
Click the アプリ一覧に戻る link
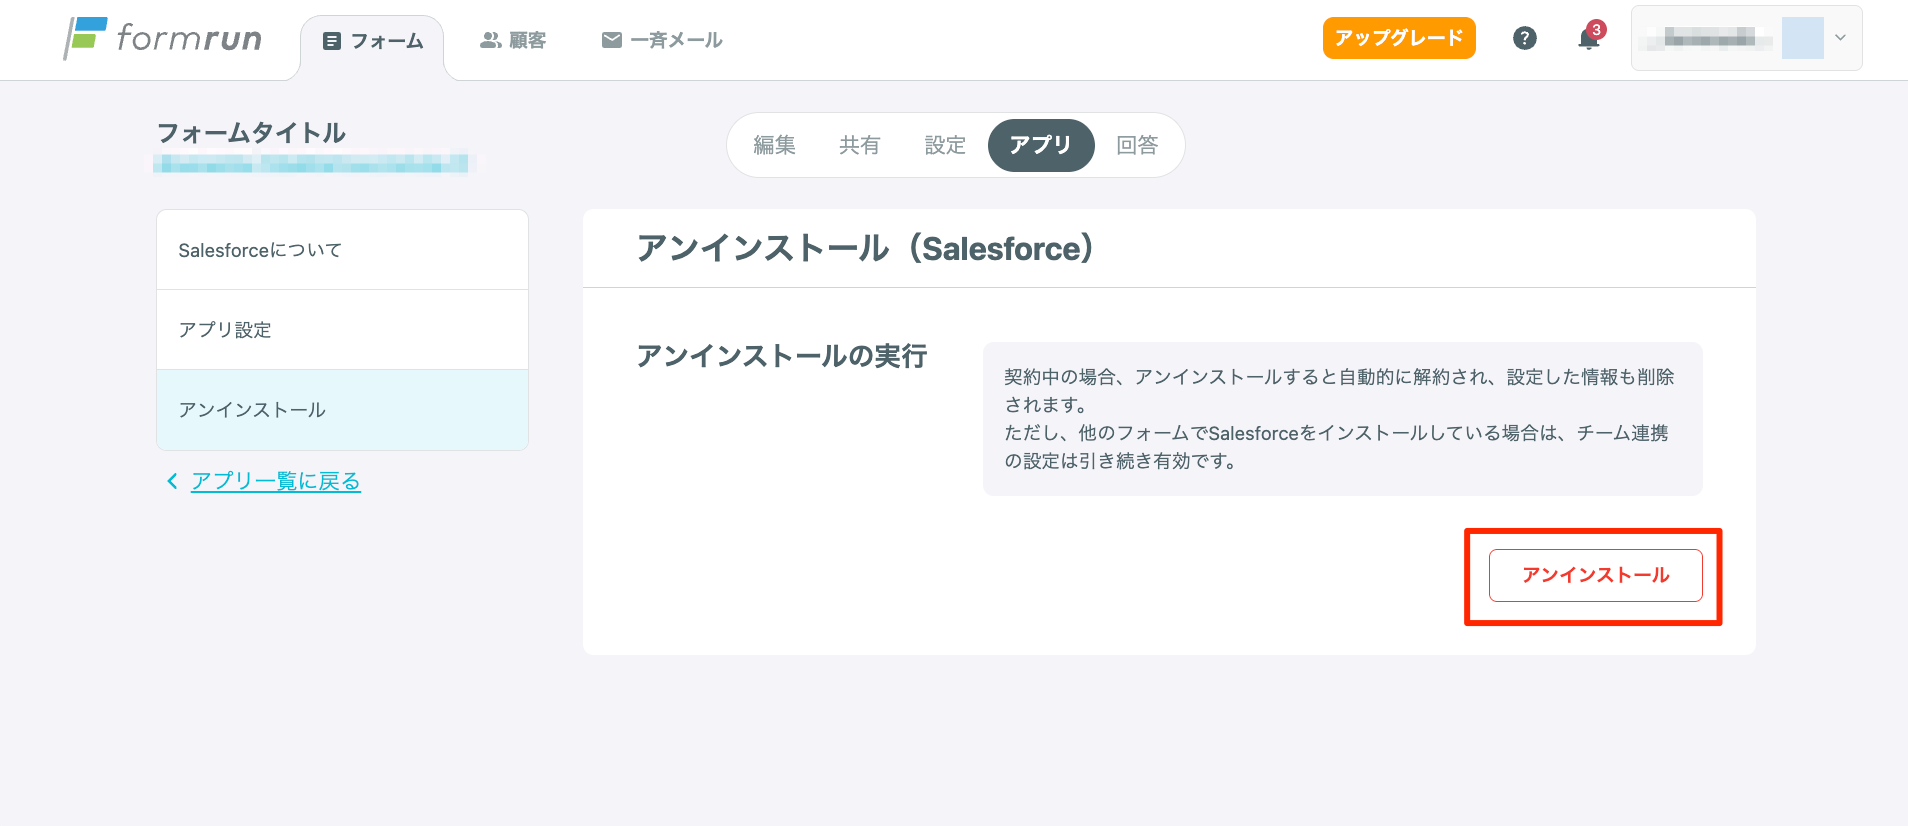[x=276, y=481]
